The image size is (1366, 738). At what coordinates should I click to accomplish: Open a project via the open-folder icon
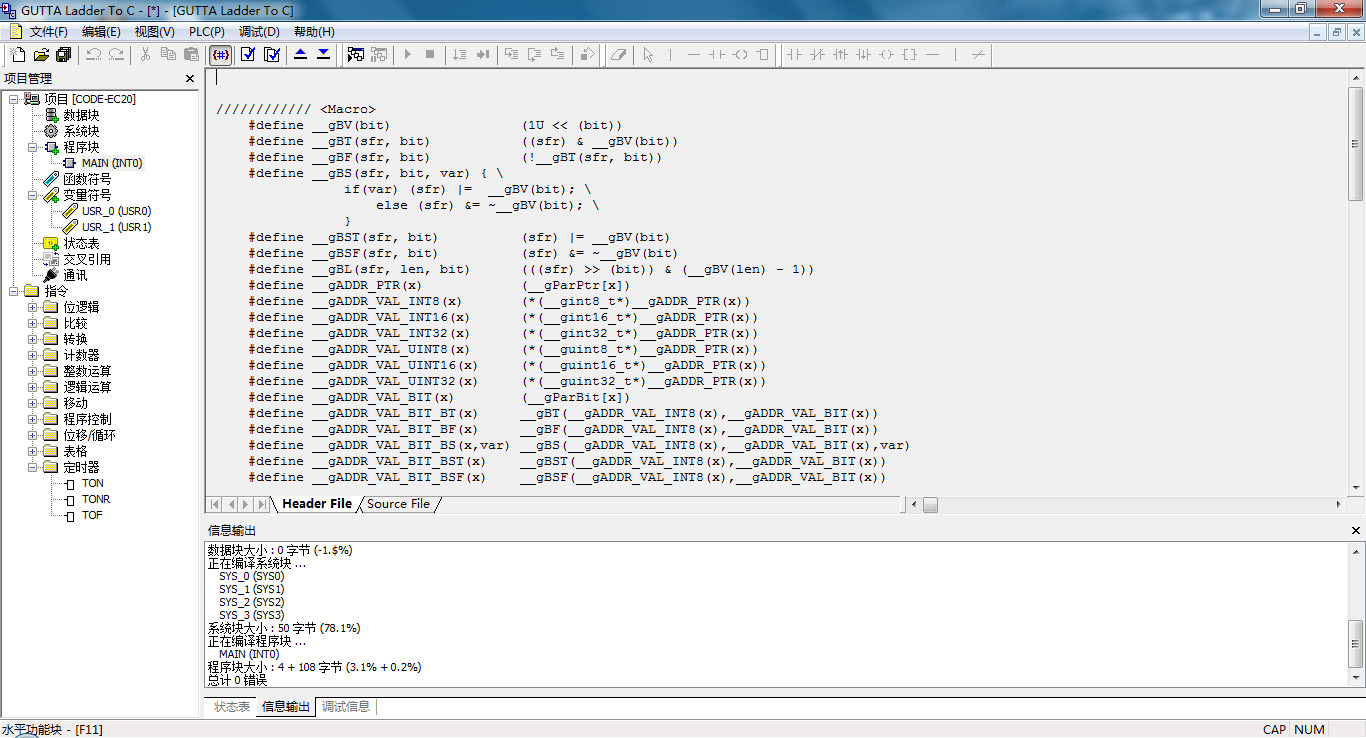tap(41, 54)
